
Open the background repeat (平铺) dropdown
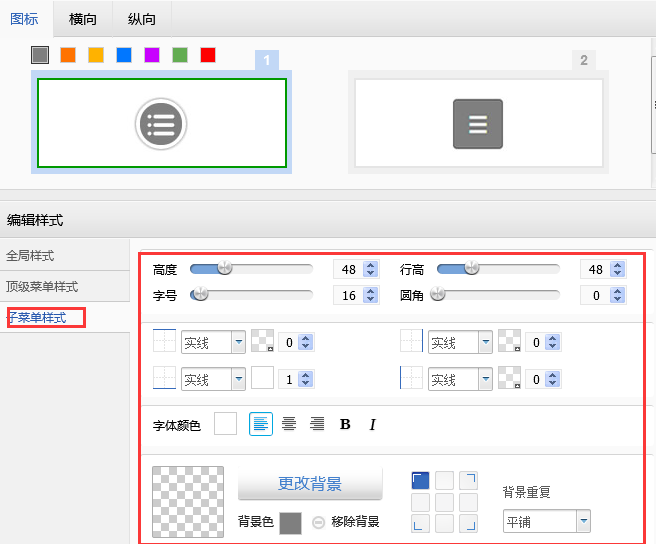pos(582,521)
